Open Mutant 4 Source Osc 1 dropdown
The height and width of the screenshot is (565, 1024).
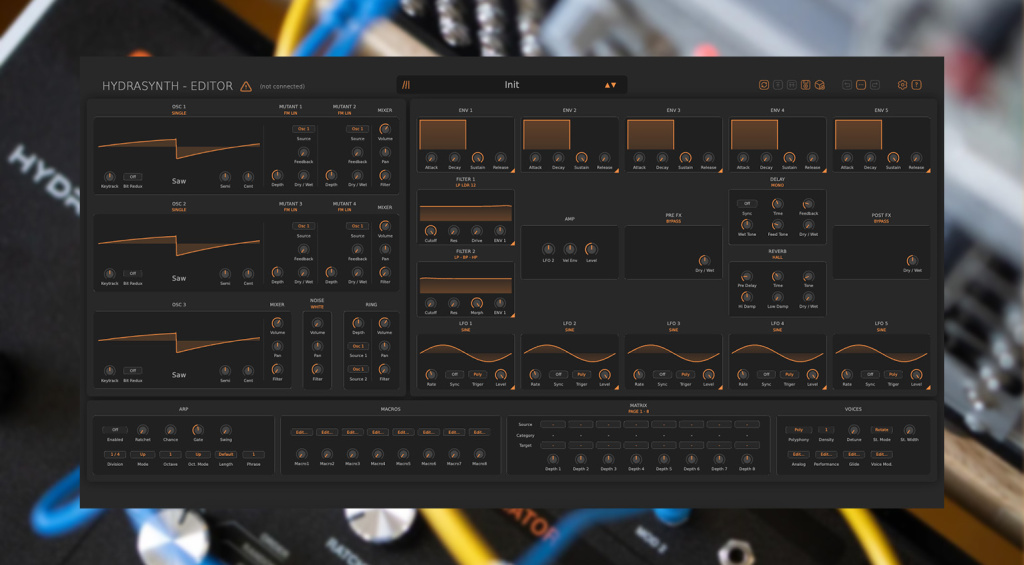point(357,226)
